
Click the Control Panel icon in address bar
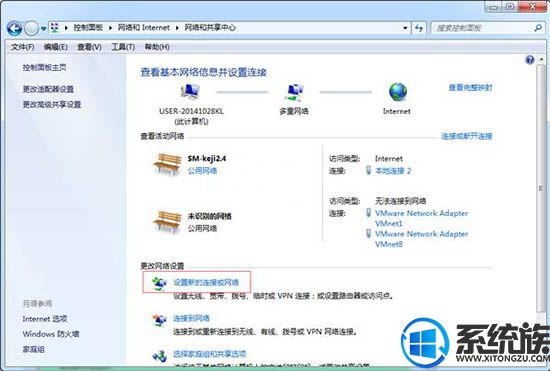point(55,28)
